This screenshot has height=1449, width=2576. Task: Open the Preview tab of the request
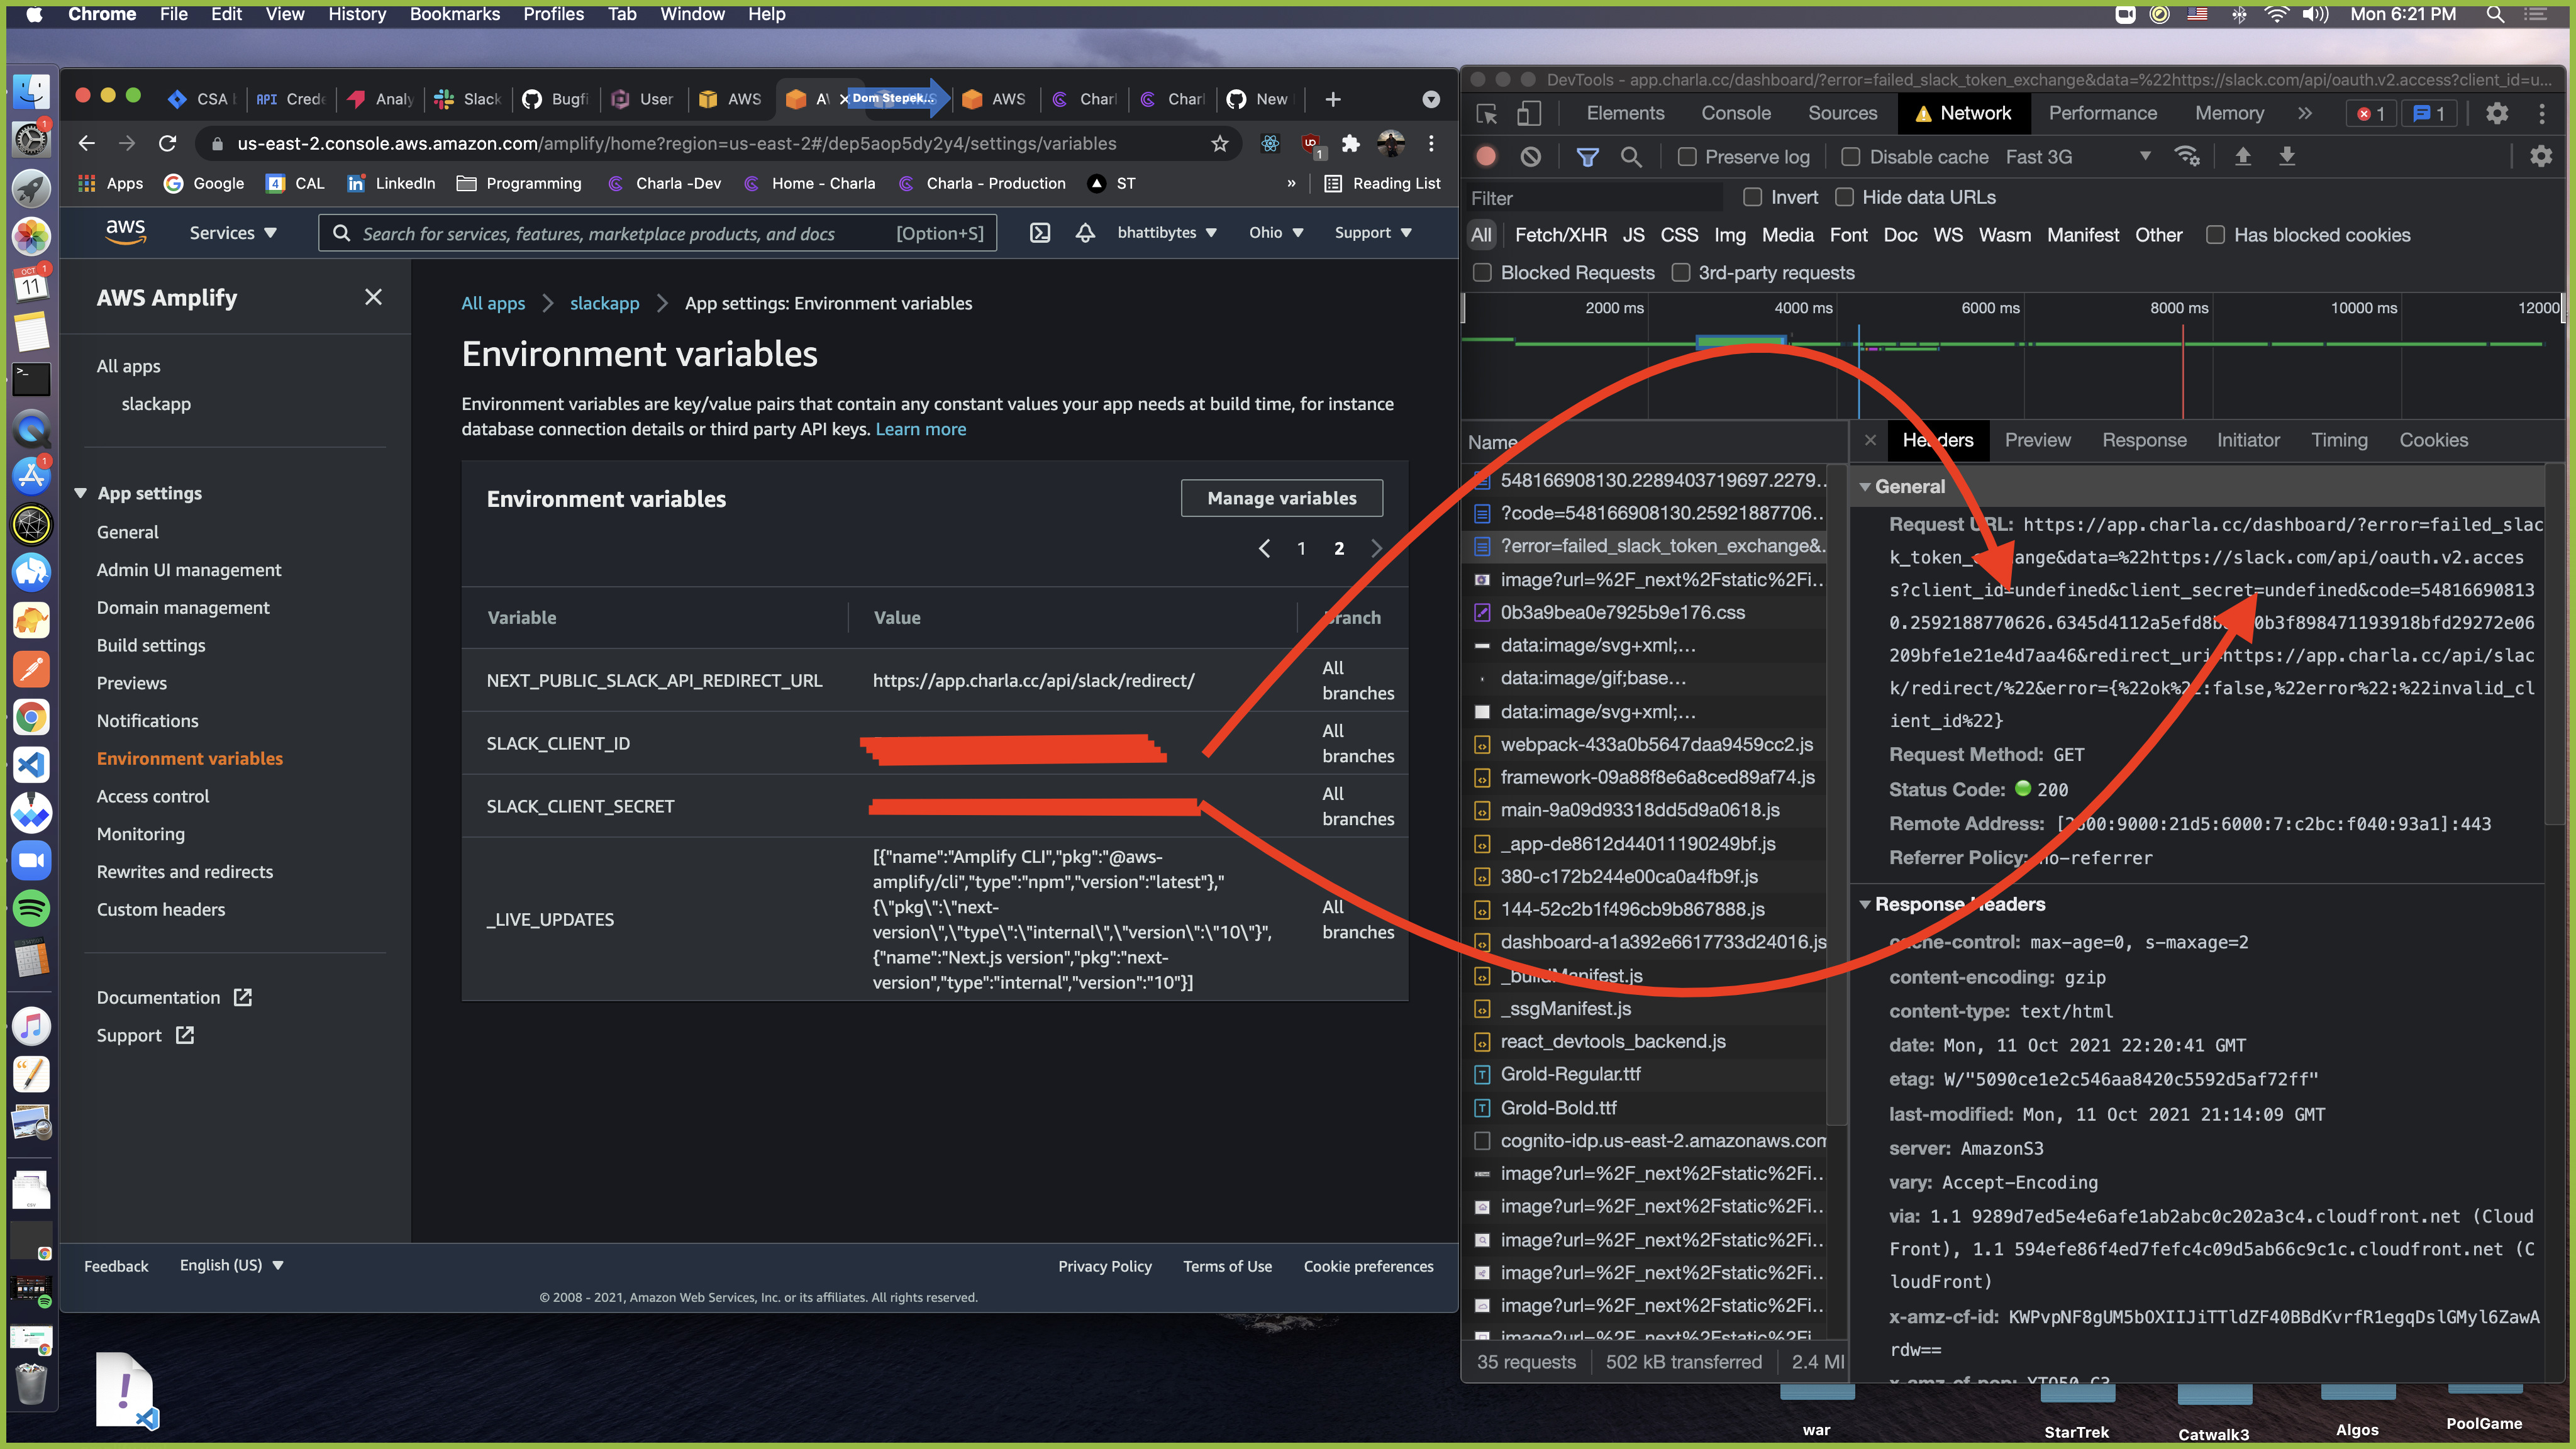(2037, 440)
